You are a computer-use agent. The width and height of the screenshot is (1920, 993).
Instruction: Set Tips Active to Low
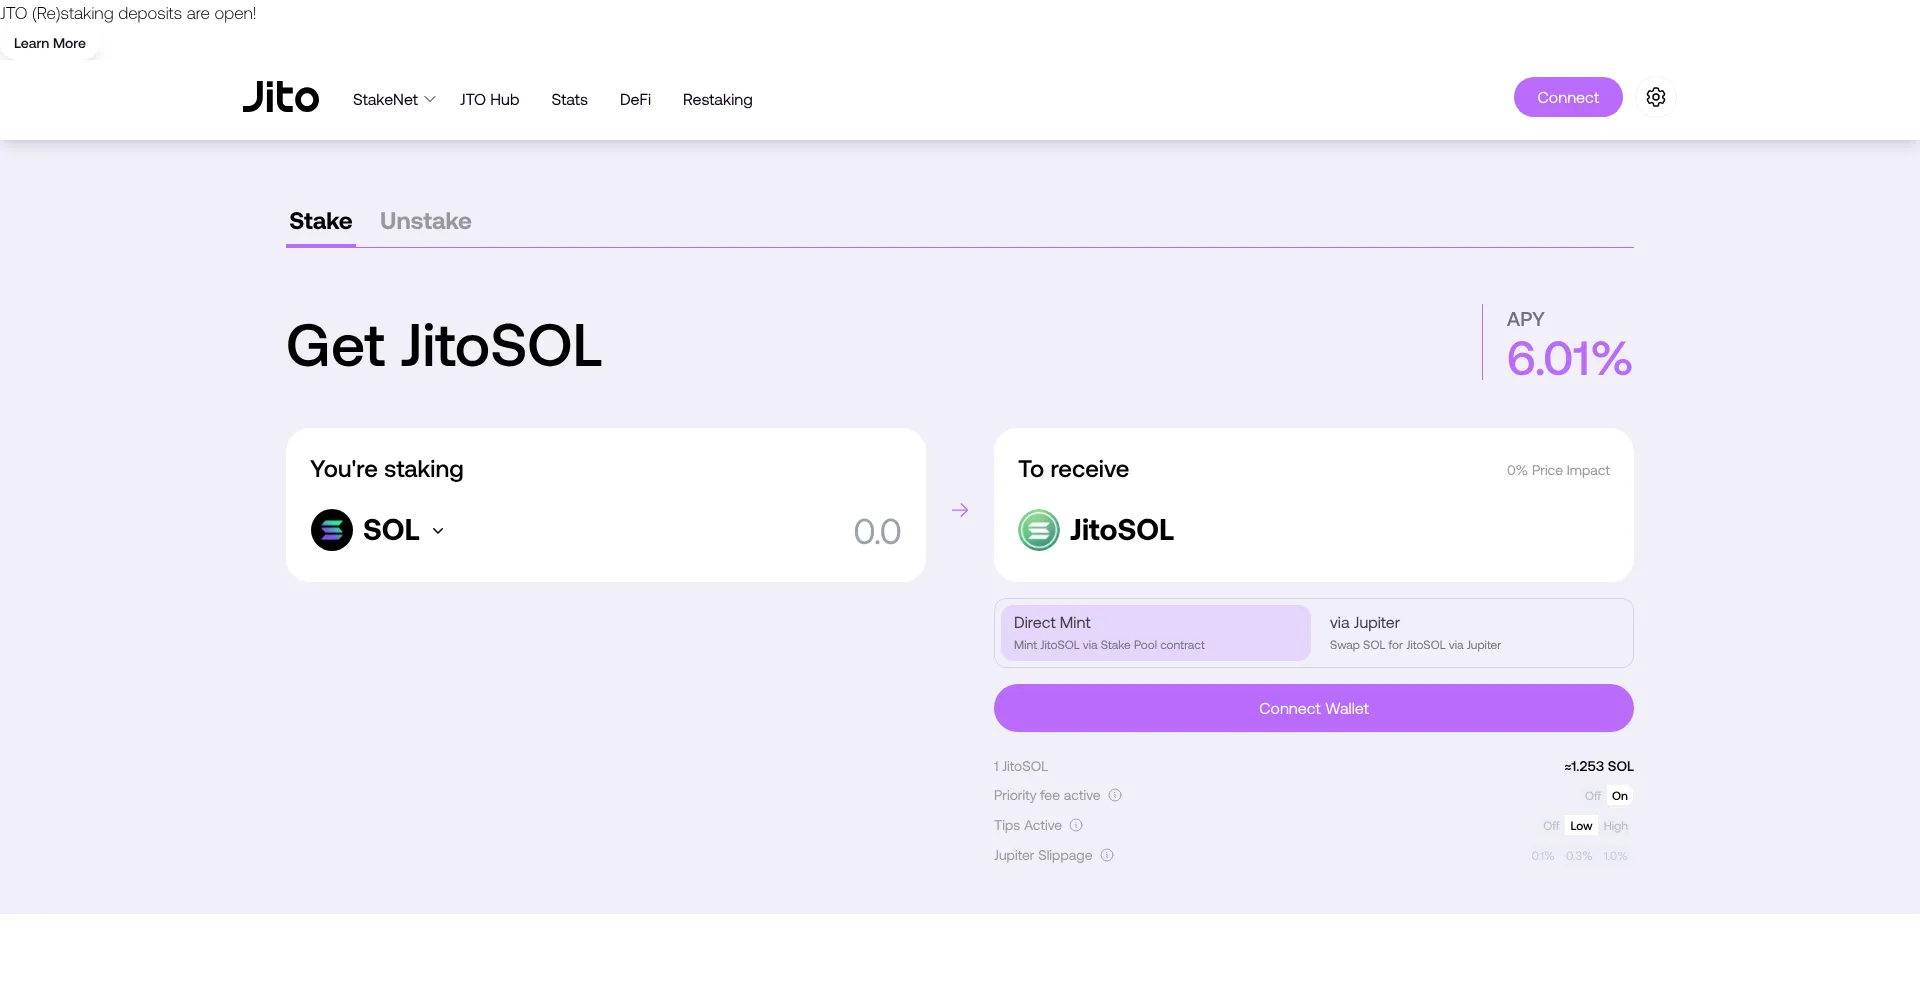click(x=1581, y=826)
